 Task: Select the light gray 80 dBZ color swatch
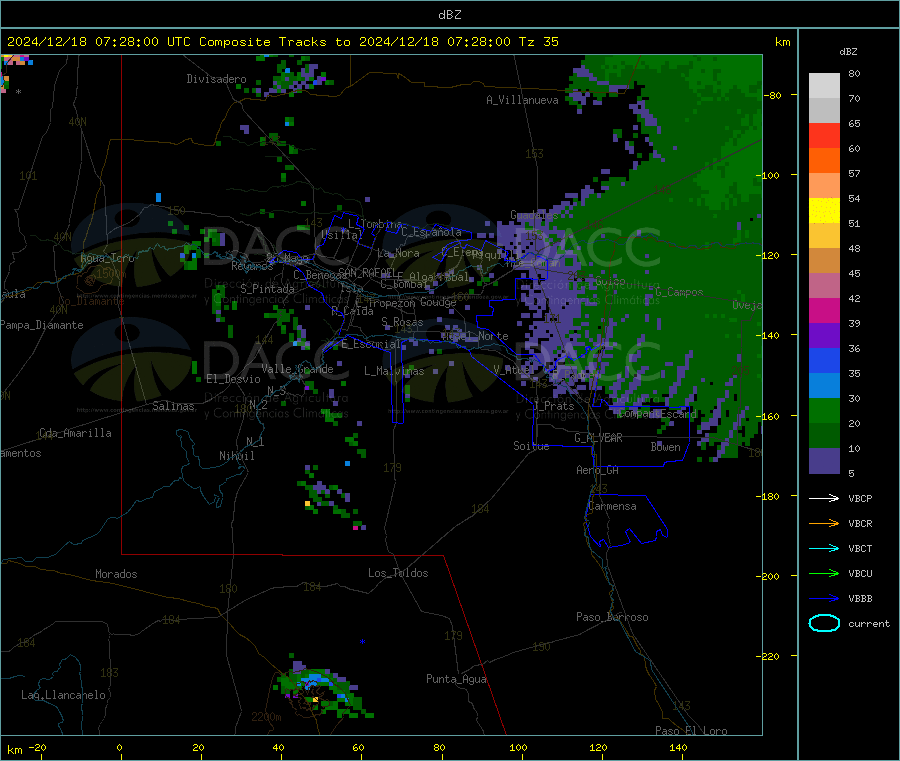(x=824, y=86)
